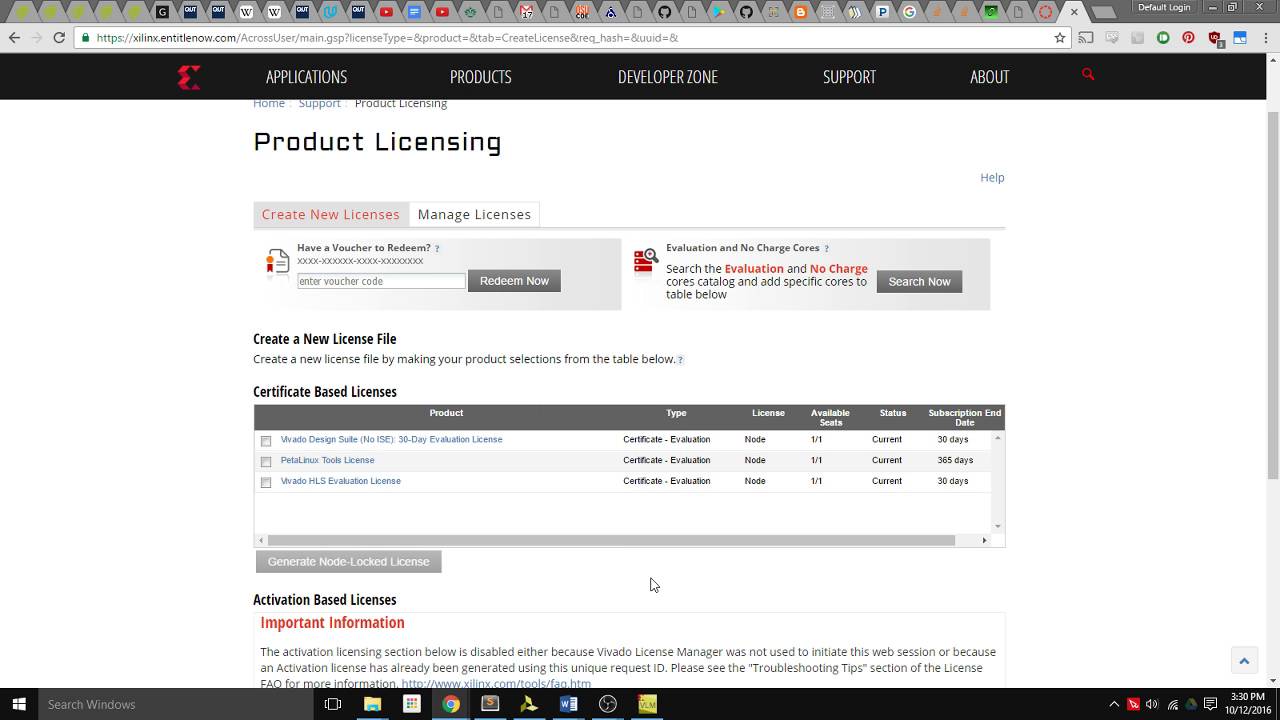Switch to Manage Licenses tab
The height and width of the screenshot is (720, 1280).
474,214
